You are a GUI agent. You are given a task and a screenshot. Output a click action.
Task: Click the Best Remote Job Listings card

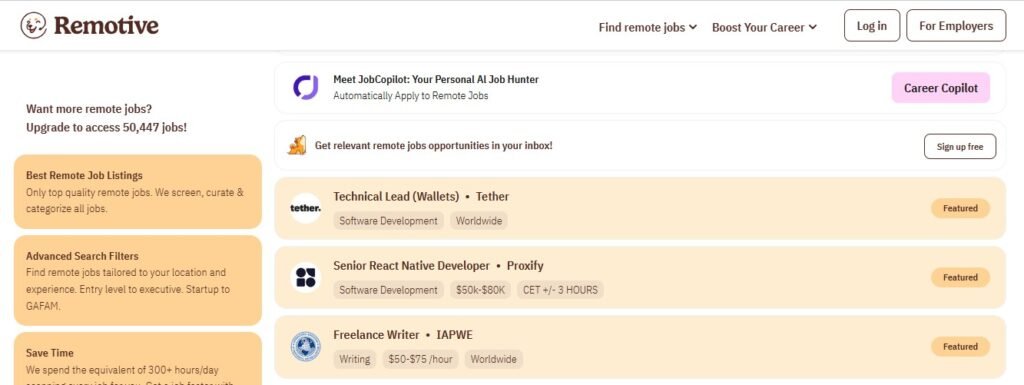[x=138, y=192]
